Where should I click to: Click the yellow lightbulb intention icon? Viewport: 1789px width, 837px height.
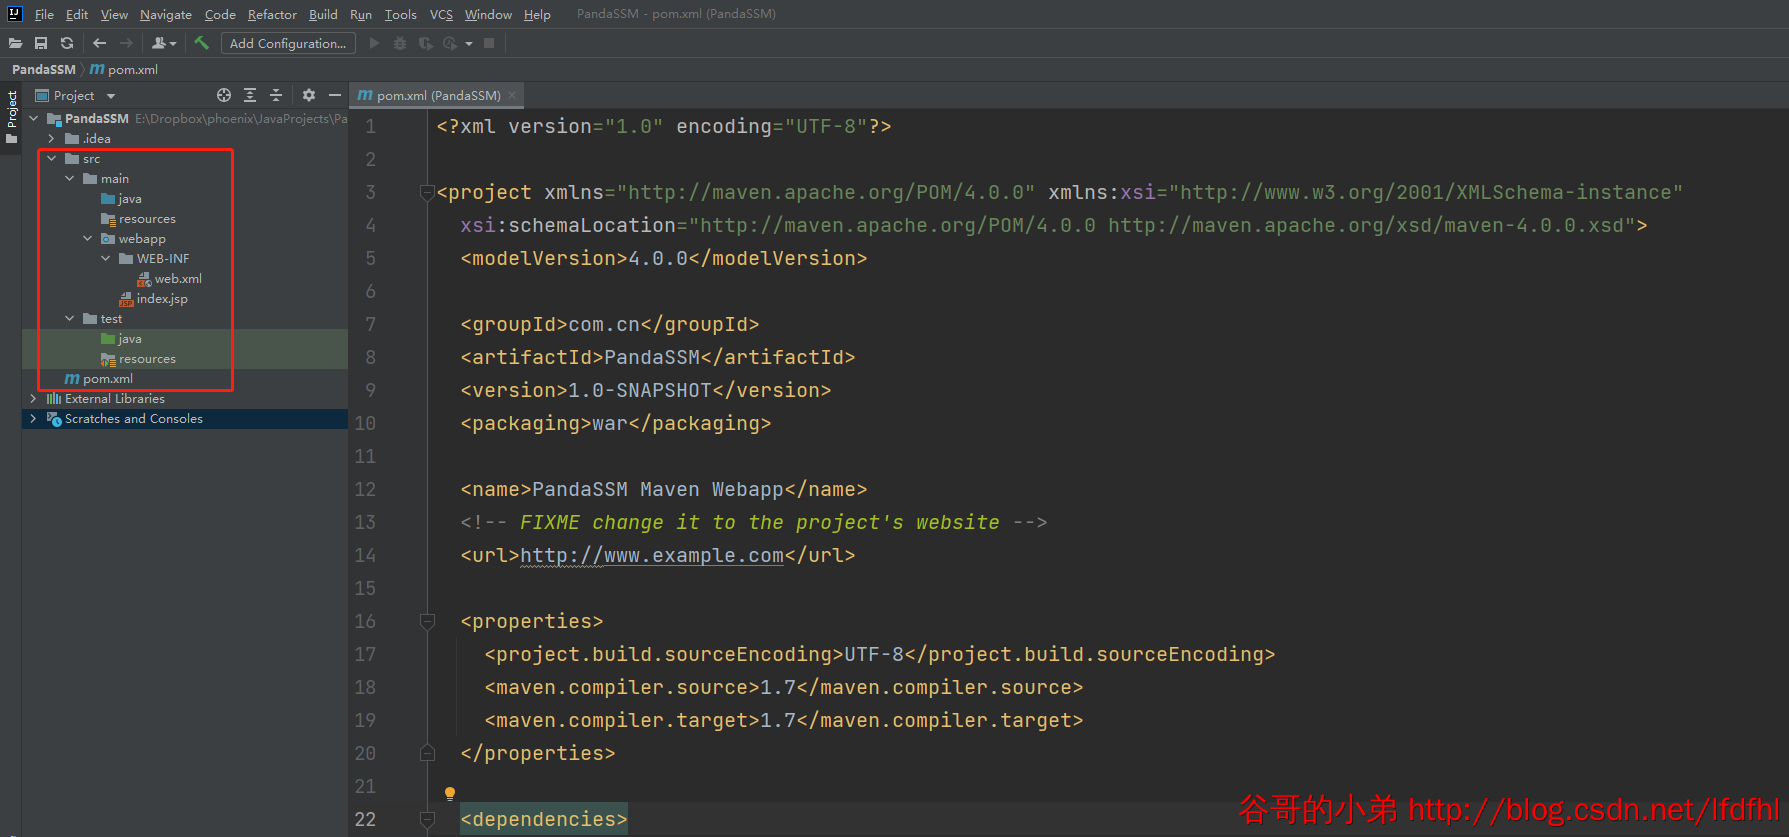coord(450,793)
